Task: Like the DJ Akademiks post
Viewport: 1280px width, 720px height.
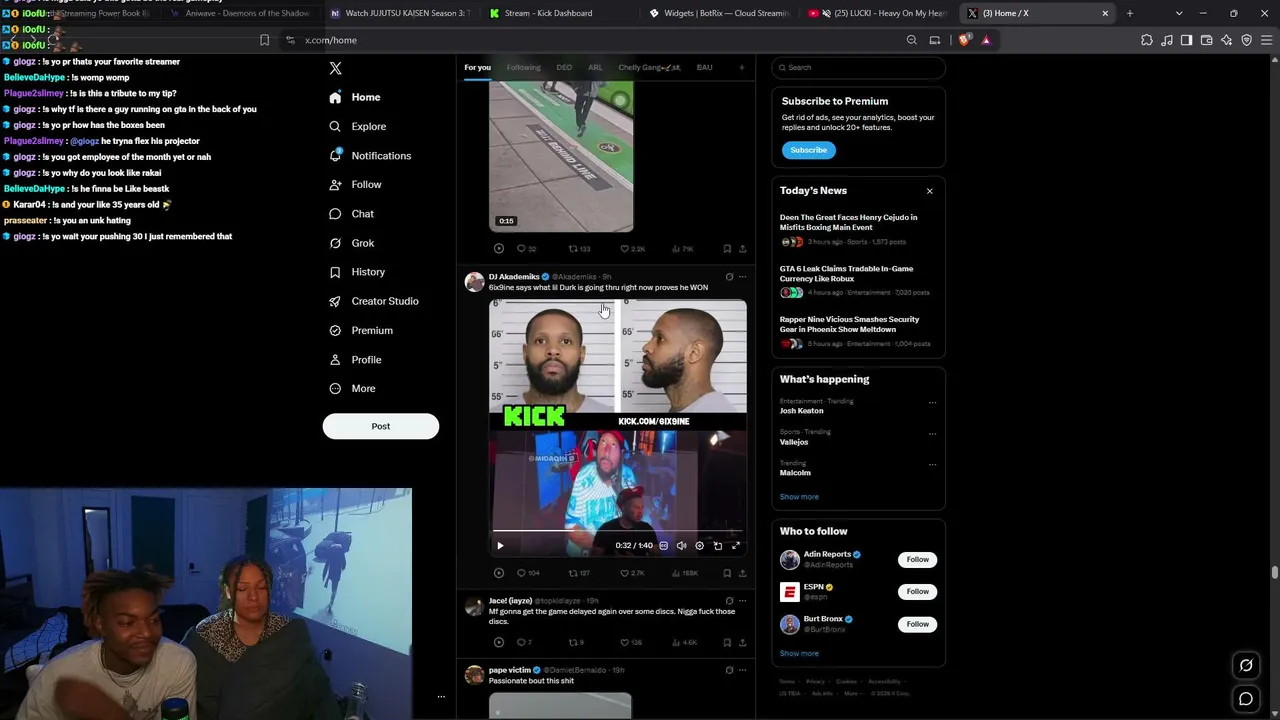Action: 632,573
